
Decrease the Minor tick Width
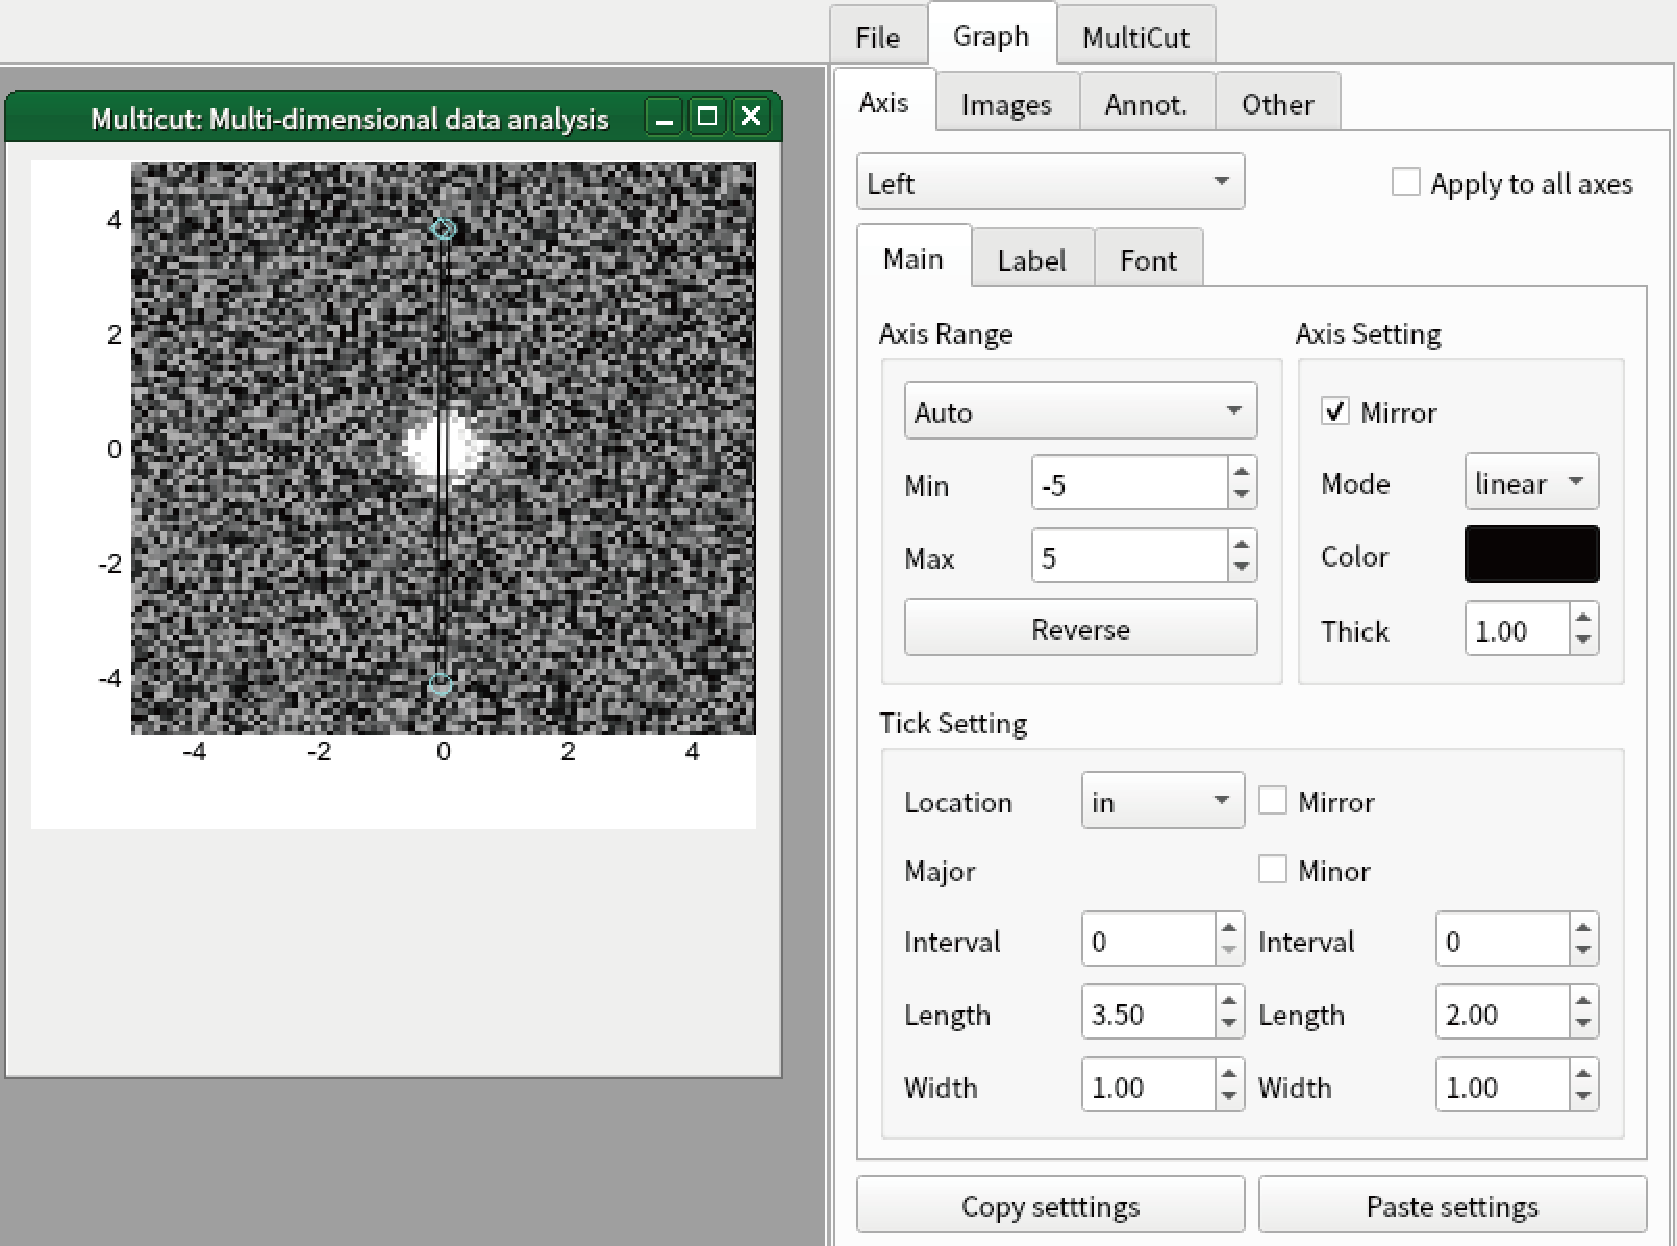coord(1583,1097)
